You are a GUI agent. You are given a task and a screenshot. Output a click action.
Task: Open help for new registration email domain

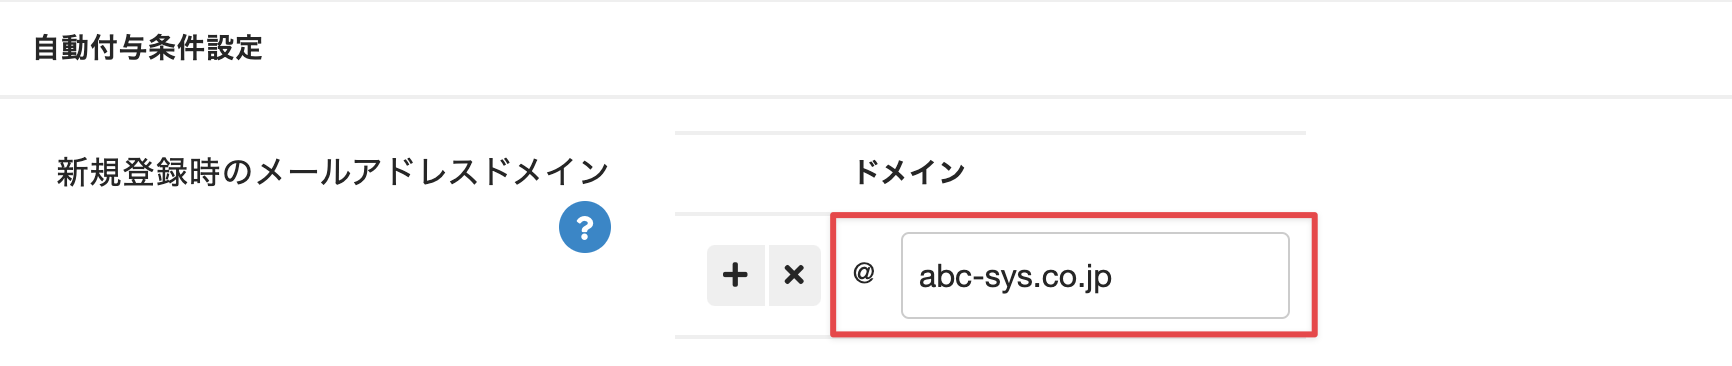click(x=585, y=227)
